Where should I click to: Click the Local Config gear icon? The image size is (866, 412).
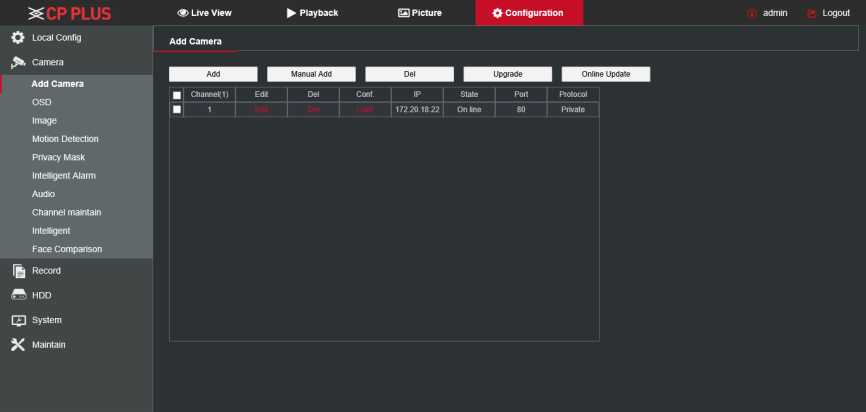point(17,38)
